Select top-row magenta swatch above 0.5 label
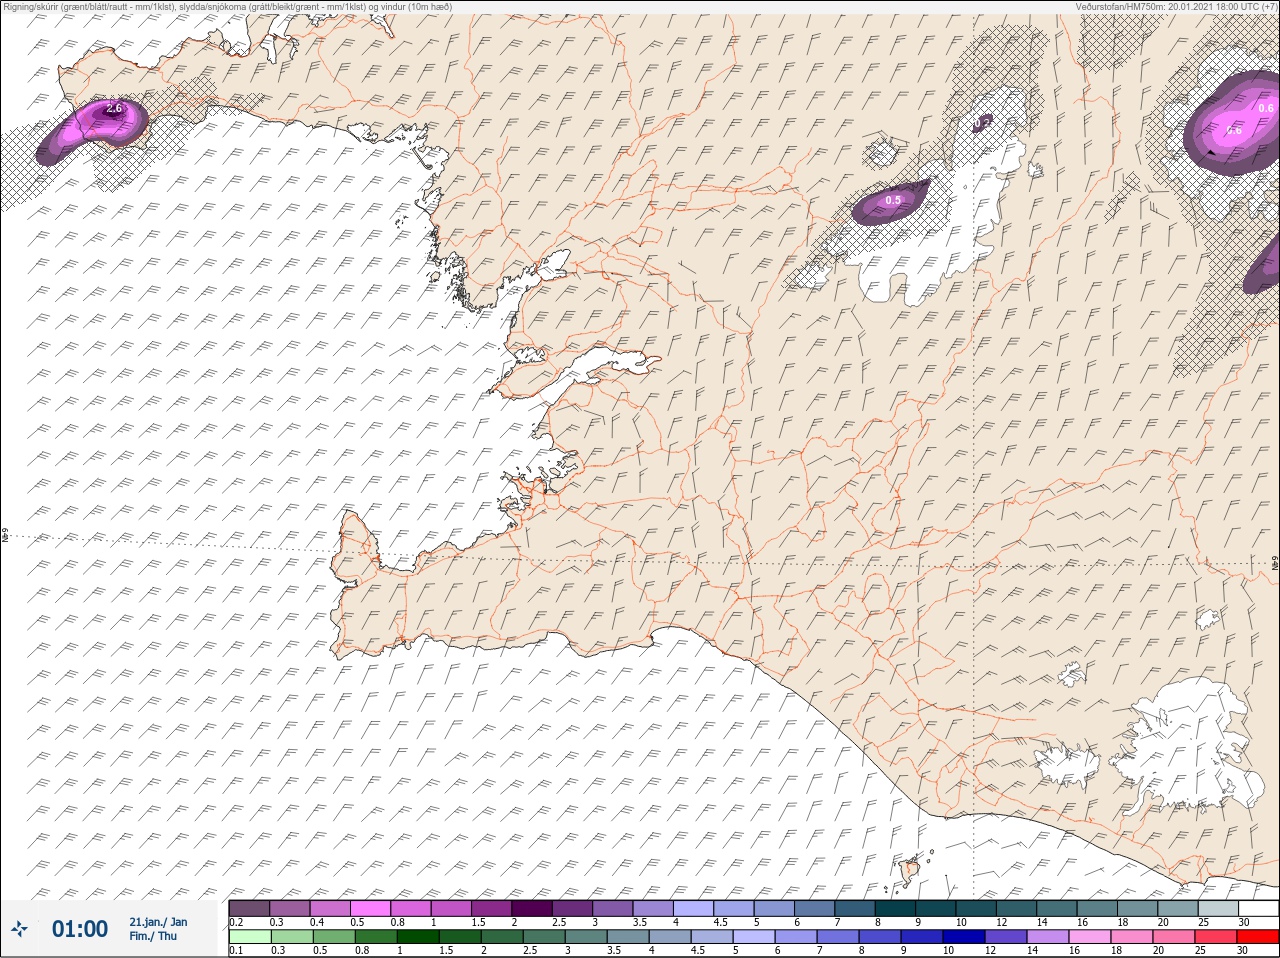 point(370,908)
